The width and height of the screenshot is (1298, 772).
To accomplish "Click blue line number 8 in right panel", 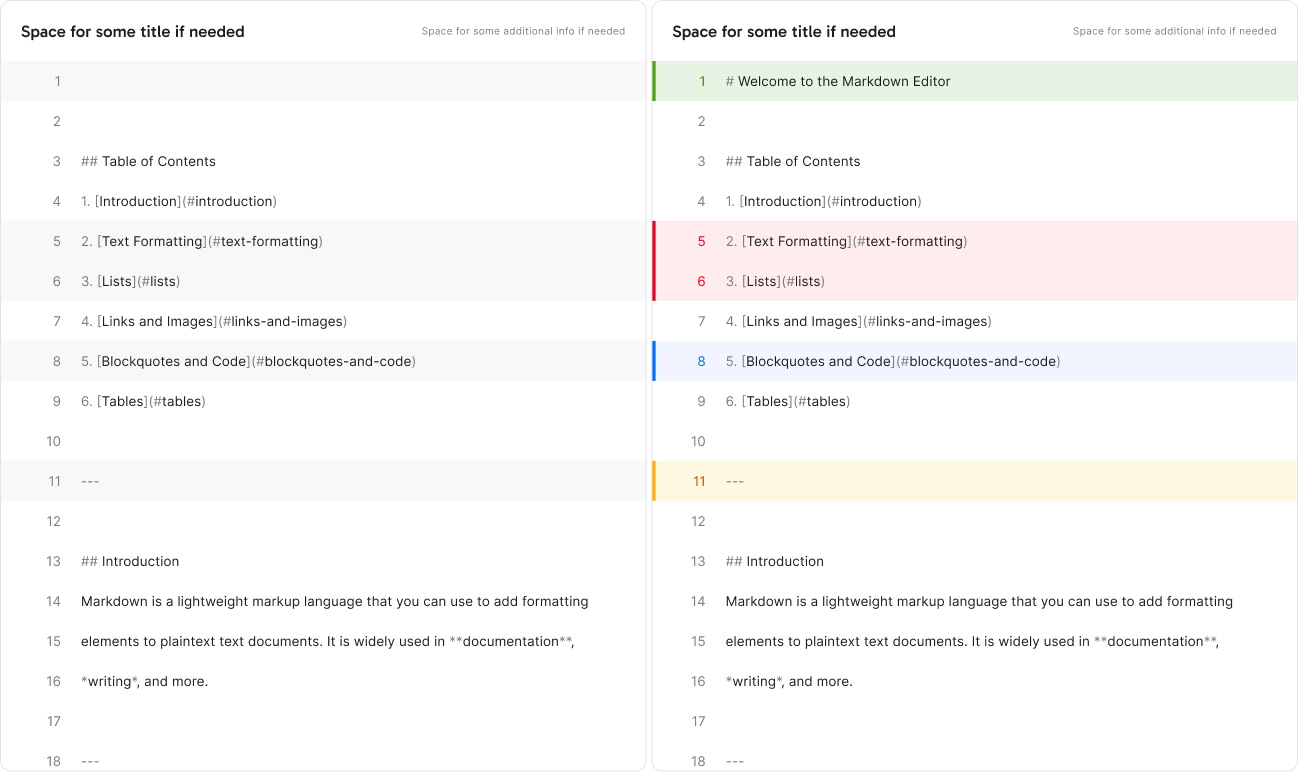I will [701, 361].
